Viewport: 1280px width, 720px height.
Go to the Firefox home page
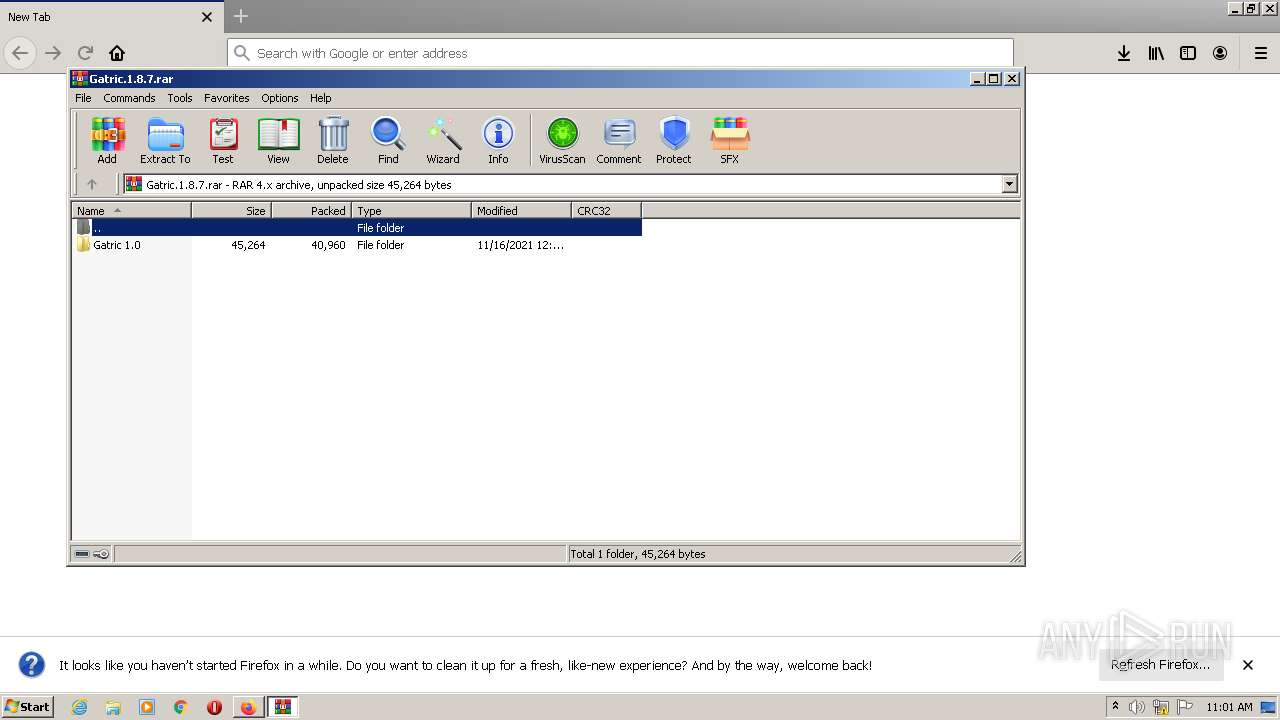(117, 53)
